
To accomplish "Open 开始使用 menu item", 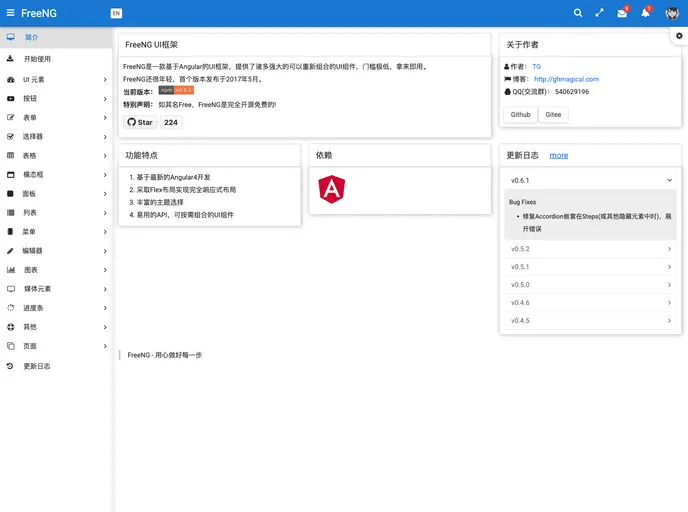I will pyautogui.click(x=56, y=59).
